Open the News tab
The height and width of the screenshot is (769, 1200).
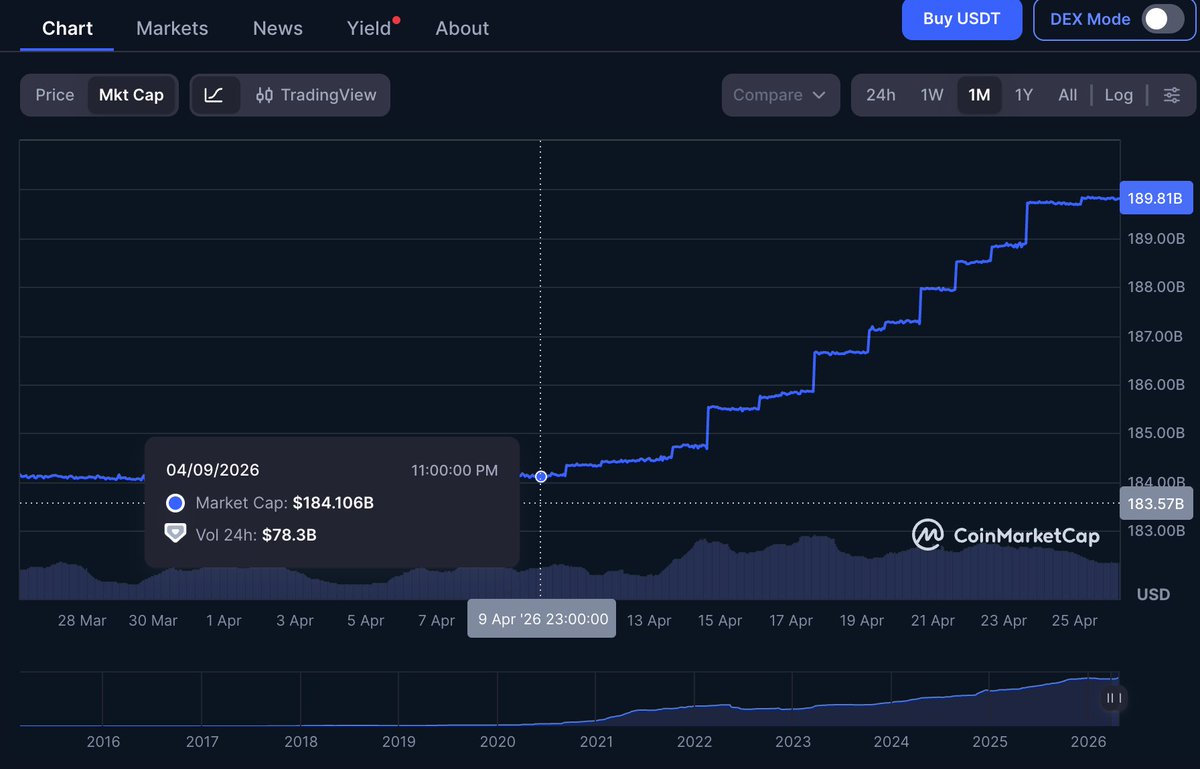tap(278, 28)
